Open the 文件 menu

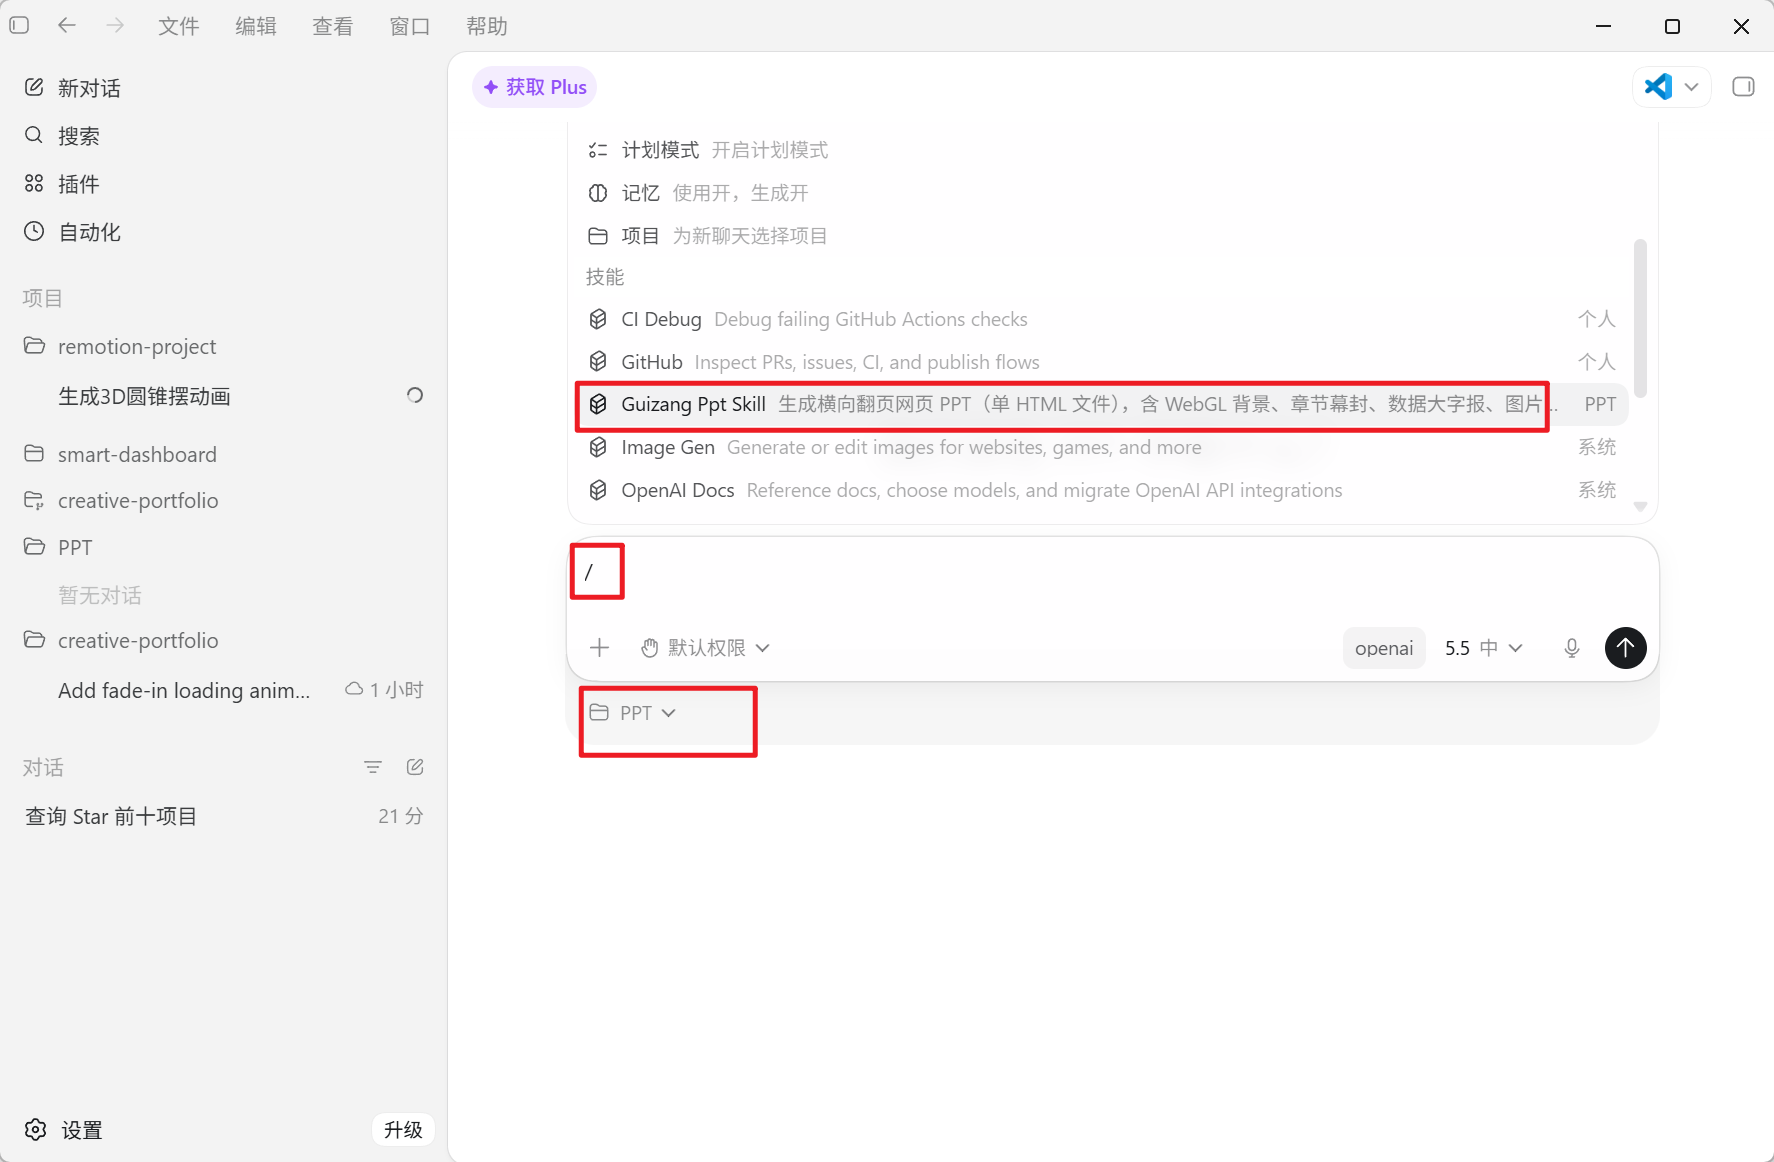pyautogui.click(x=179, y=26)
